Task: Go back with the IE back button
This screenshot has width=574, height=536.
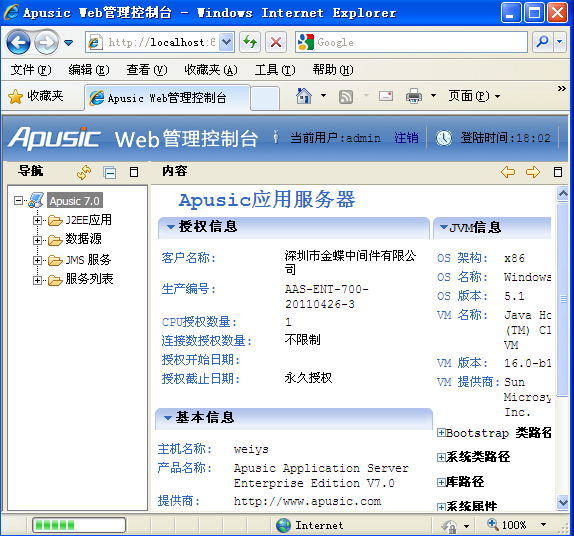Action: coord(18,42)
